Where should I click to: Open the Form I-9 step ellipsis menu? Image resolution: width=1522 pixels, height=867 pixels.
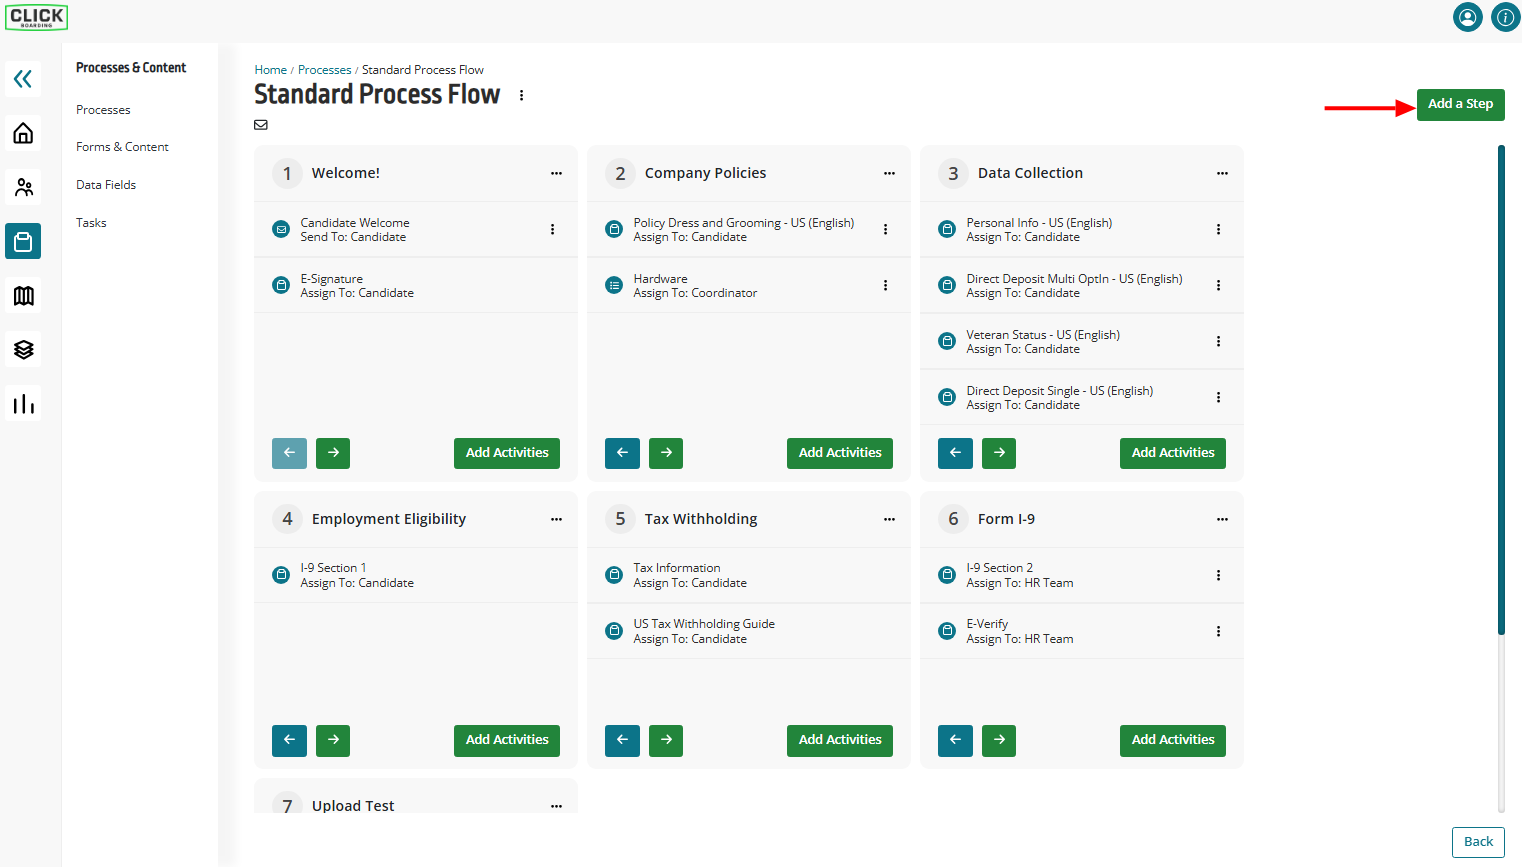click(1222, 519)
